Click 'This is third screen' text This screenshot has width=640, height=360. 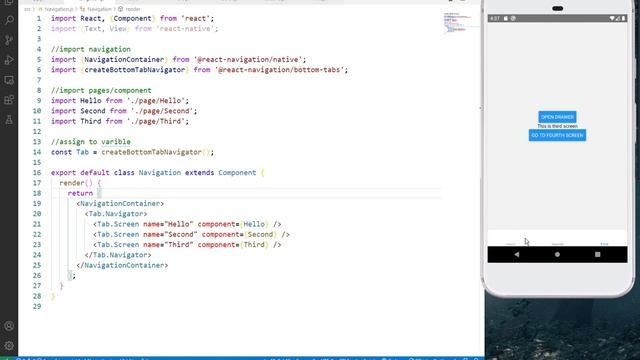tap(557, 126)
